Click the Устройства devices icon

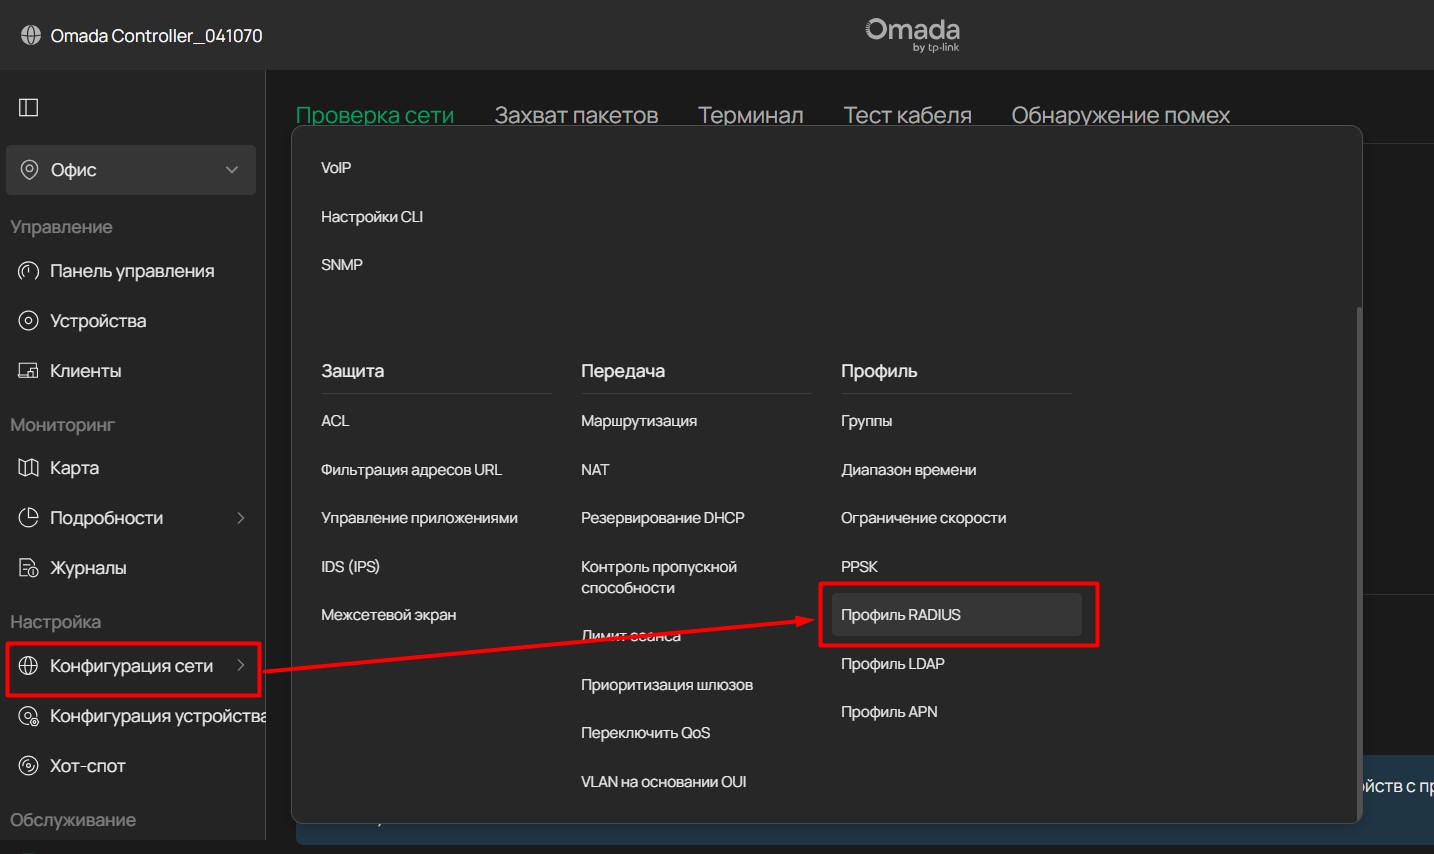click(29, 321)
